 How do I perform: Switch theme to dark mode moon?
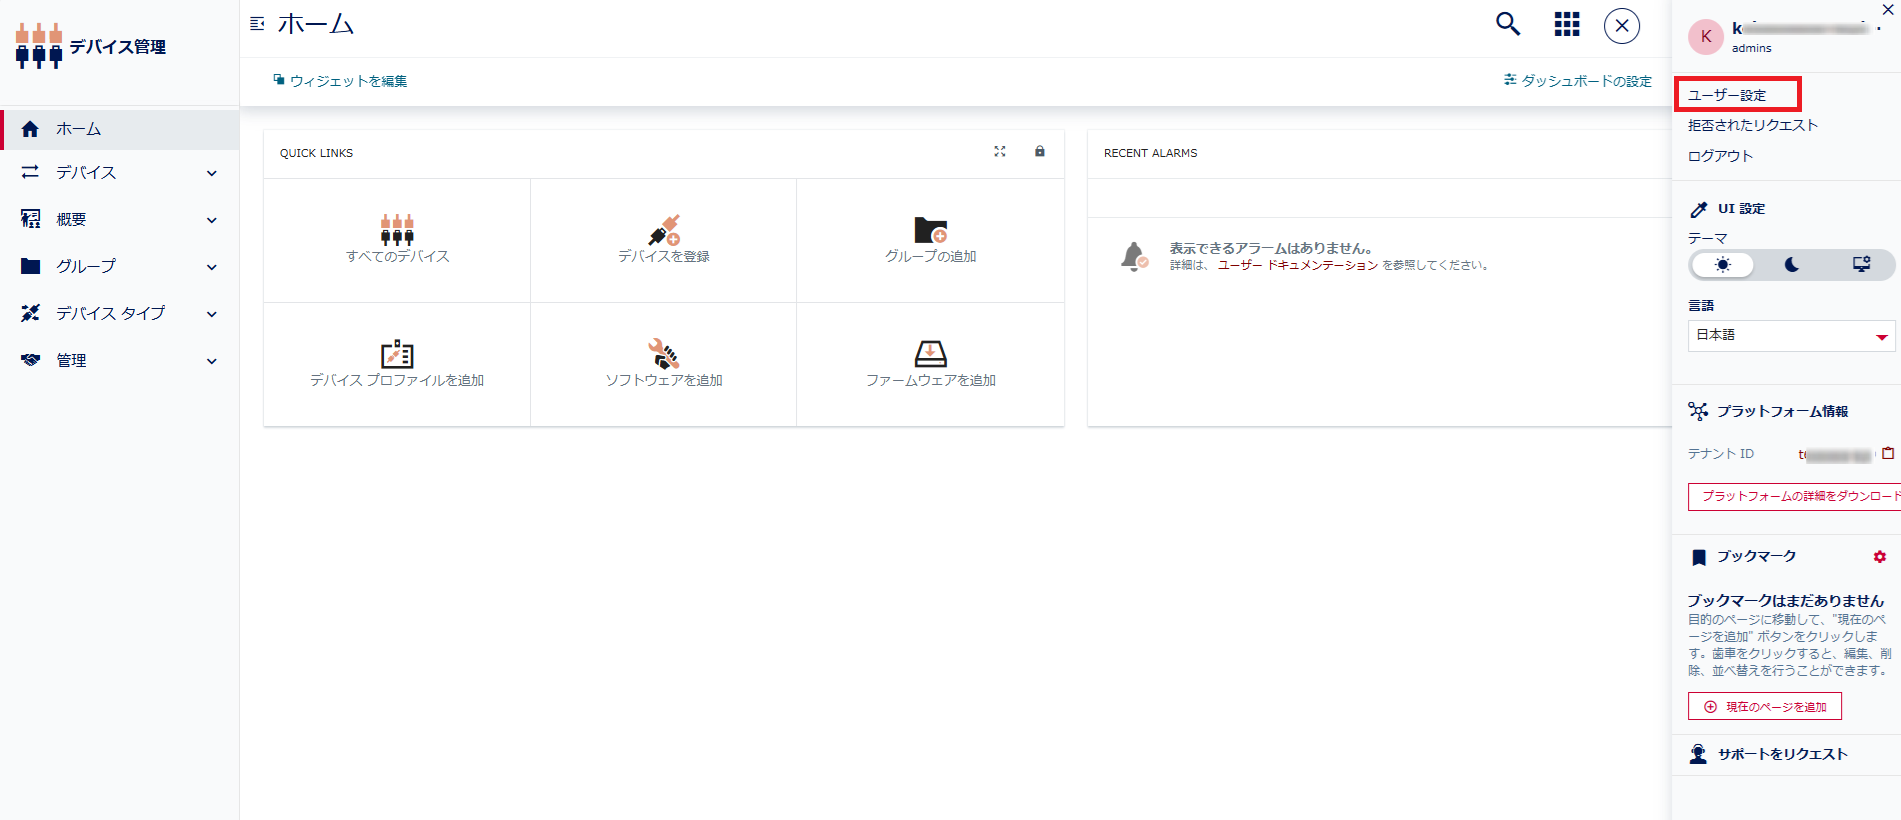[x=1791, y=265]
